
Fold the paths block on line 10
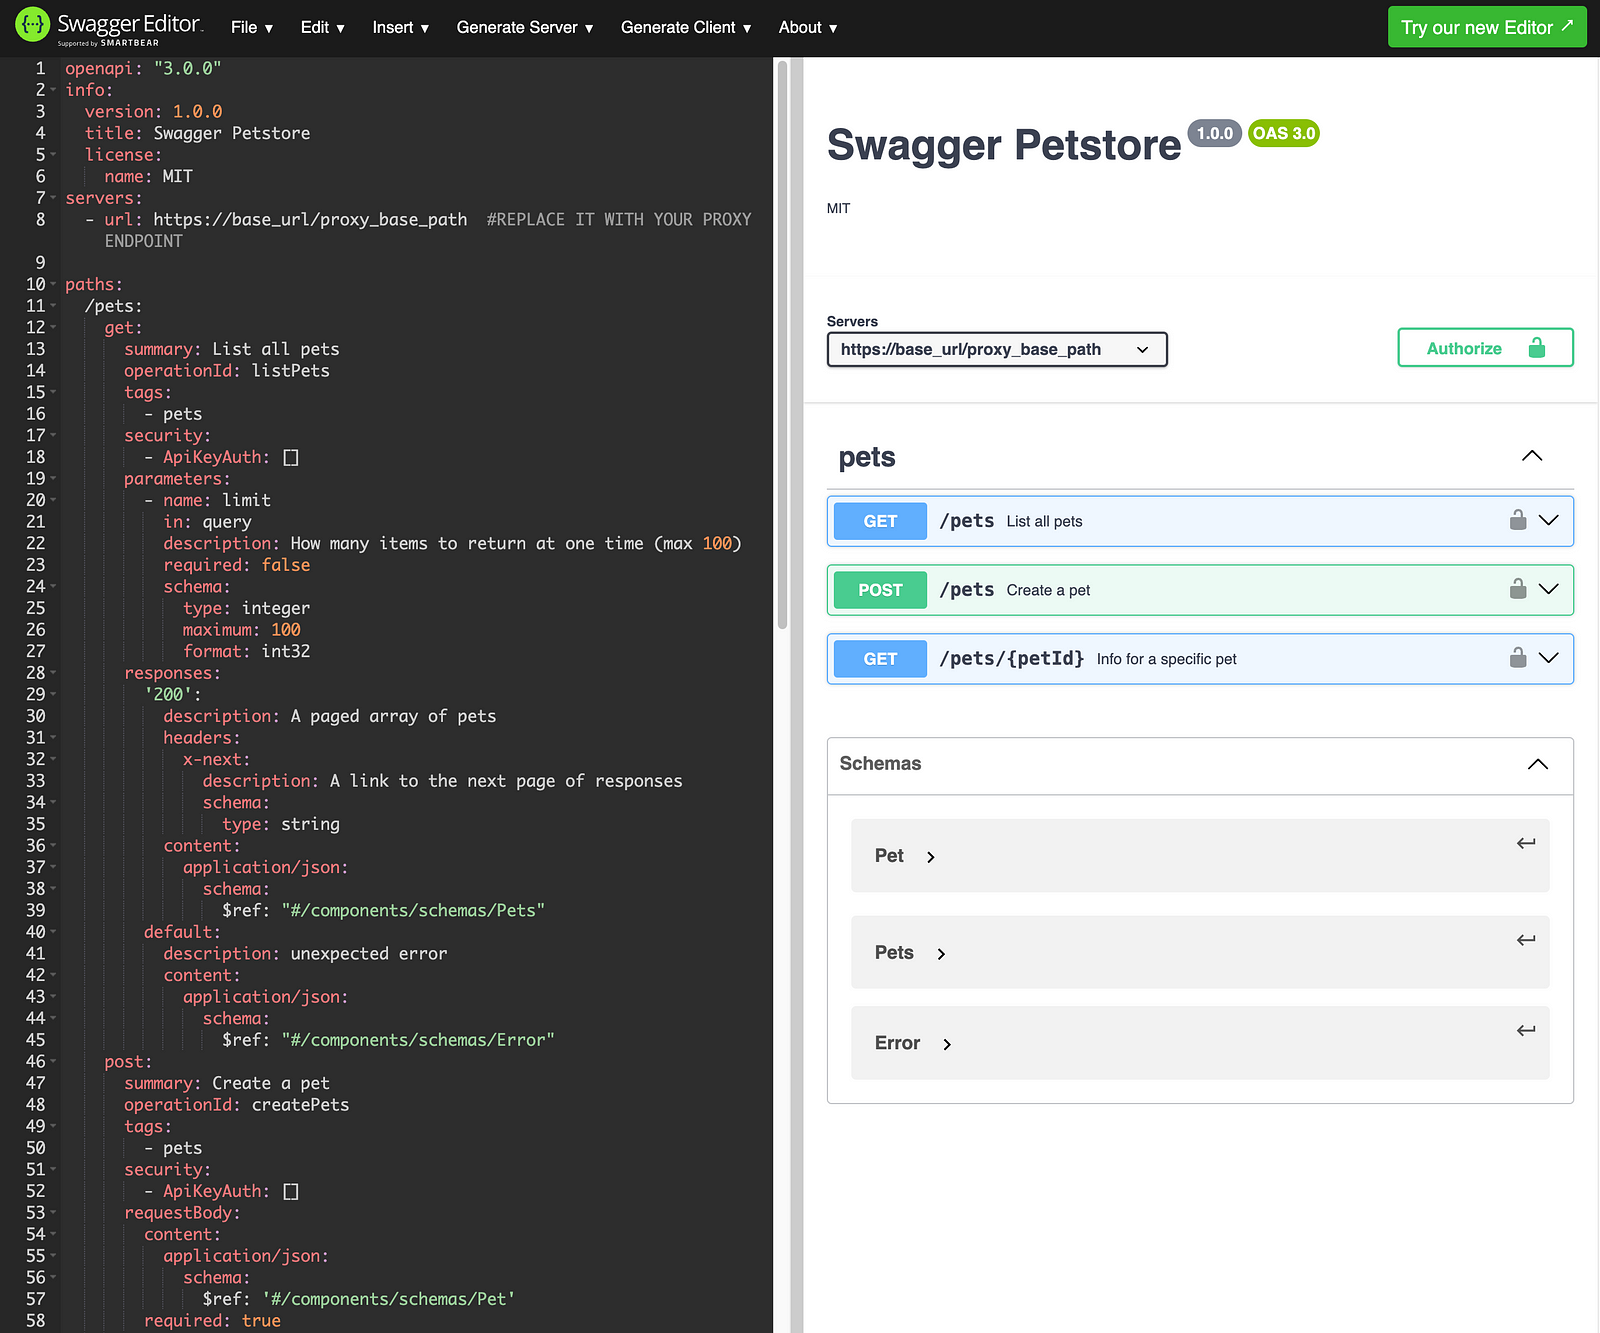tap(53, 284)
